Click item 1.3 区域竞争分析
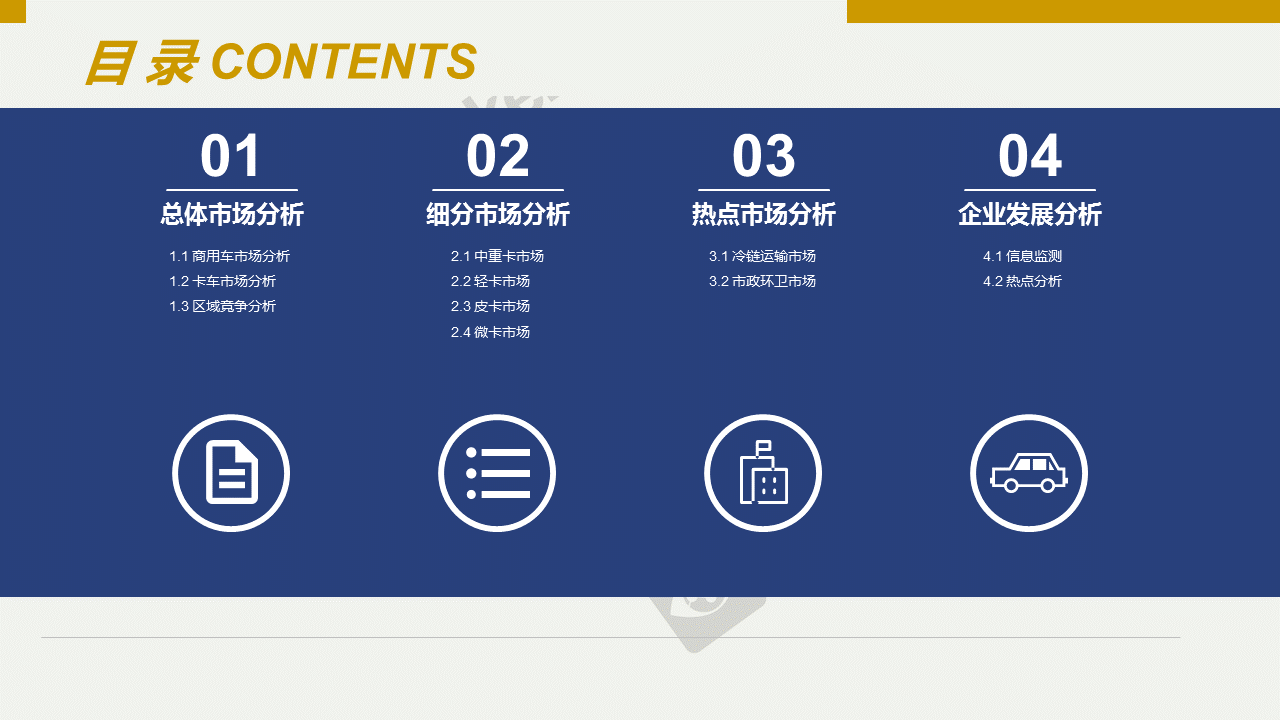 pos(222,306)
